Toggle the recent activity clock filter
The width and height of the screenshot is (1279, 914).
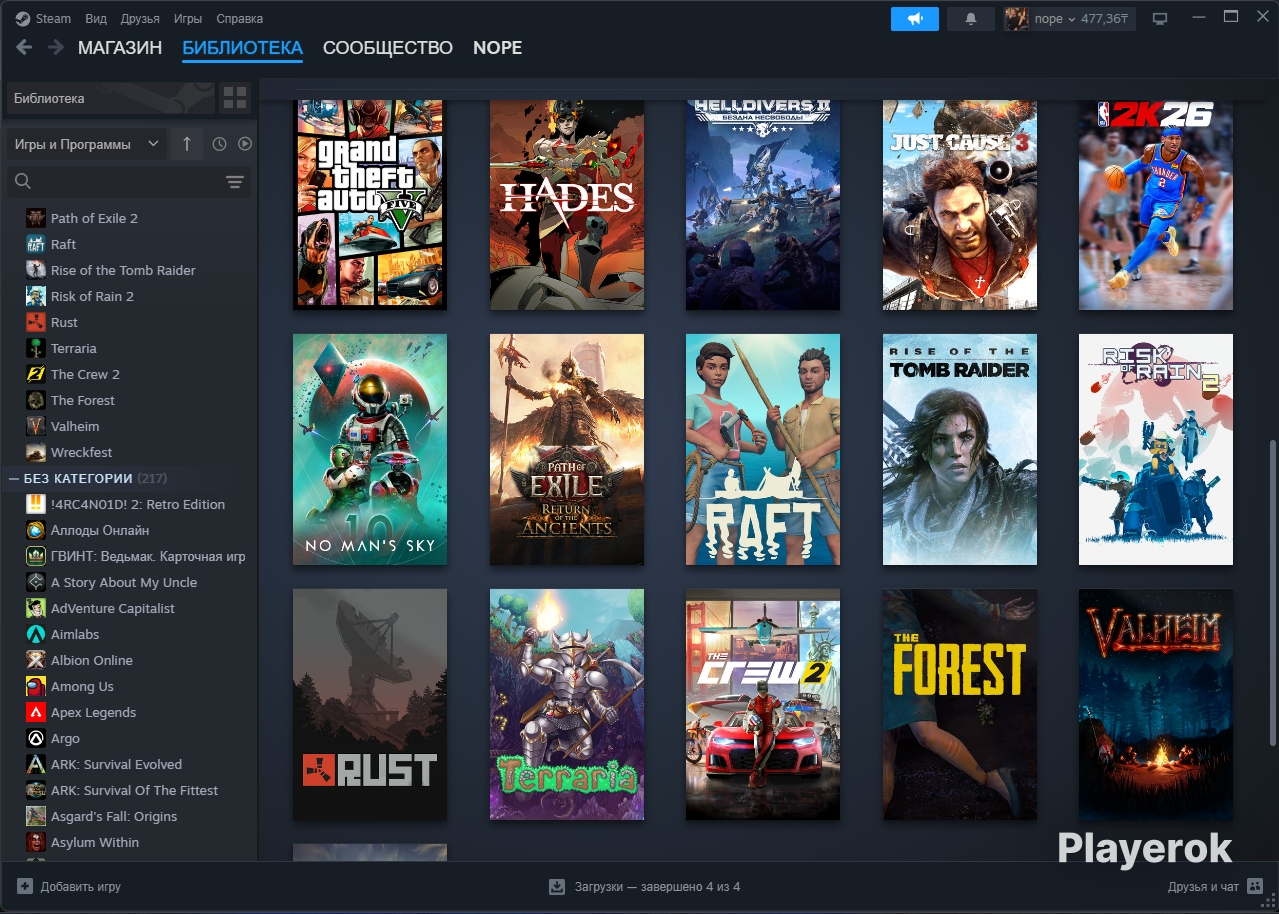[220, 144]
